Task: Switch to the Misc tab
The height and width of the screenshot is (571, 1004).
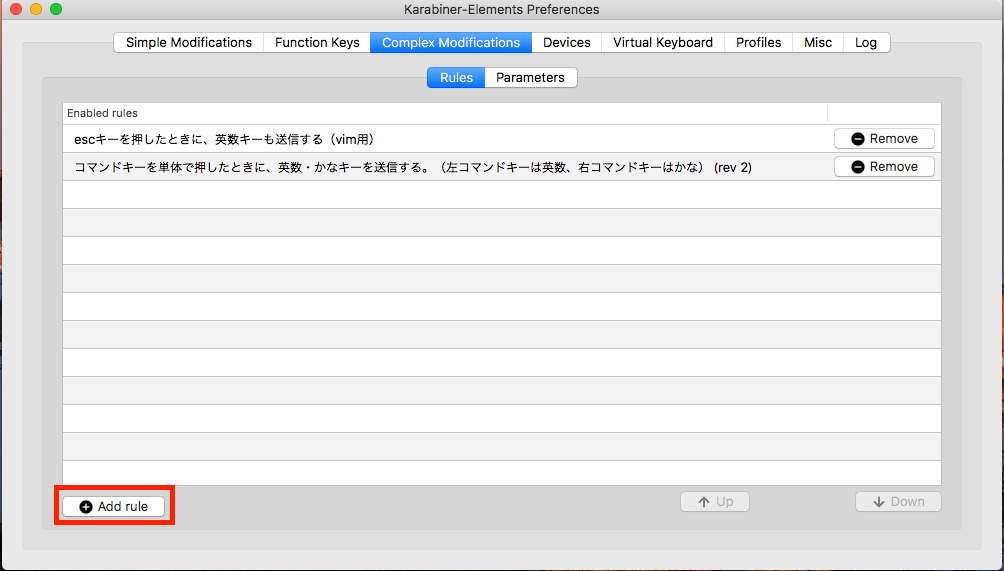Action: tap(818, 42)
